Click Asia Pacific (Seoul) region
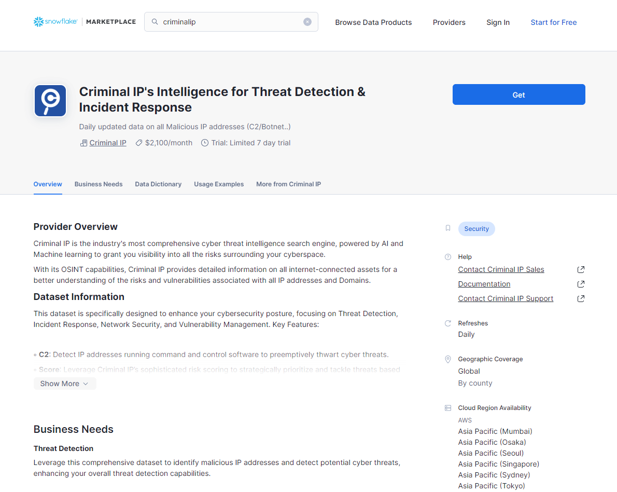The image size is (617, 492). tap(491, 453)
